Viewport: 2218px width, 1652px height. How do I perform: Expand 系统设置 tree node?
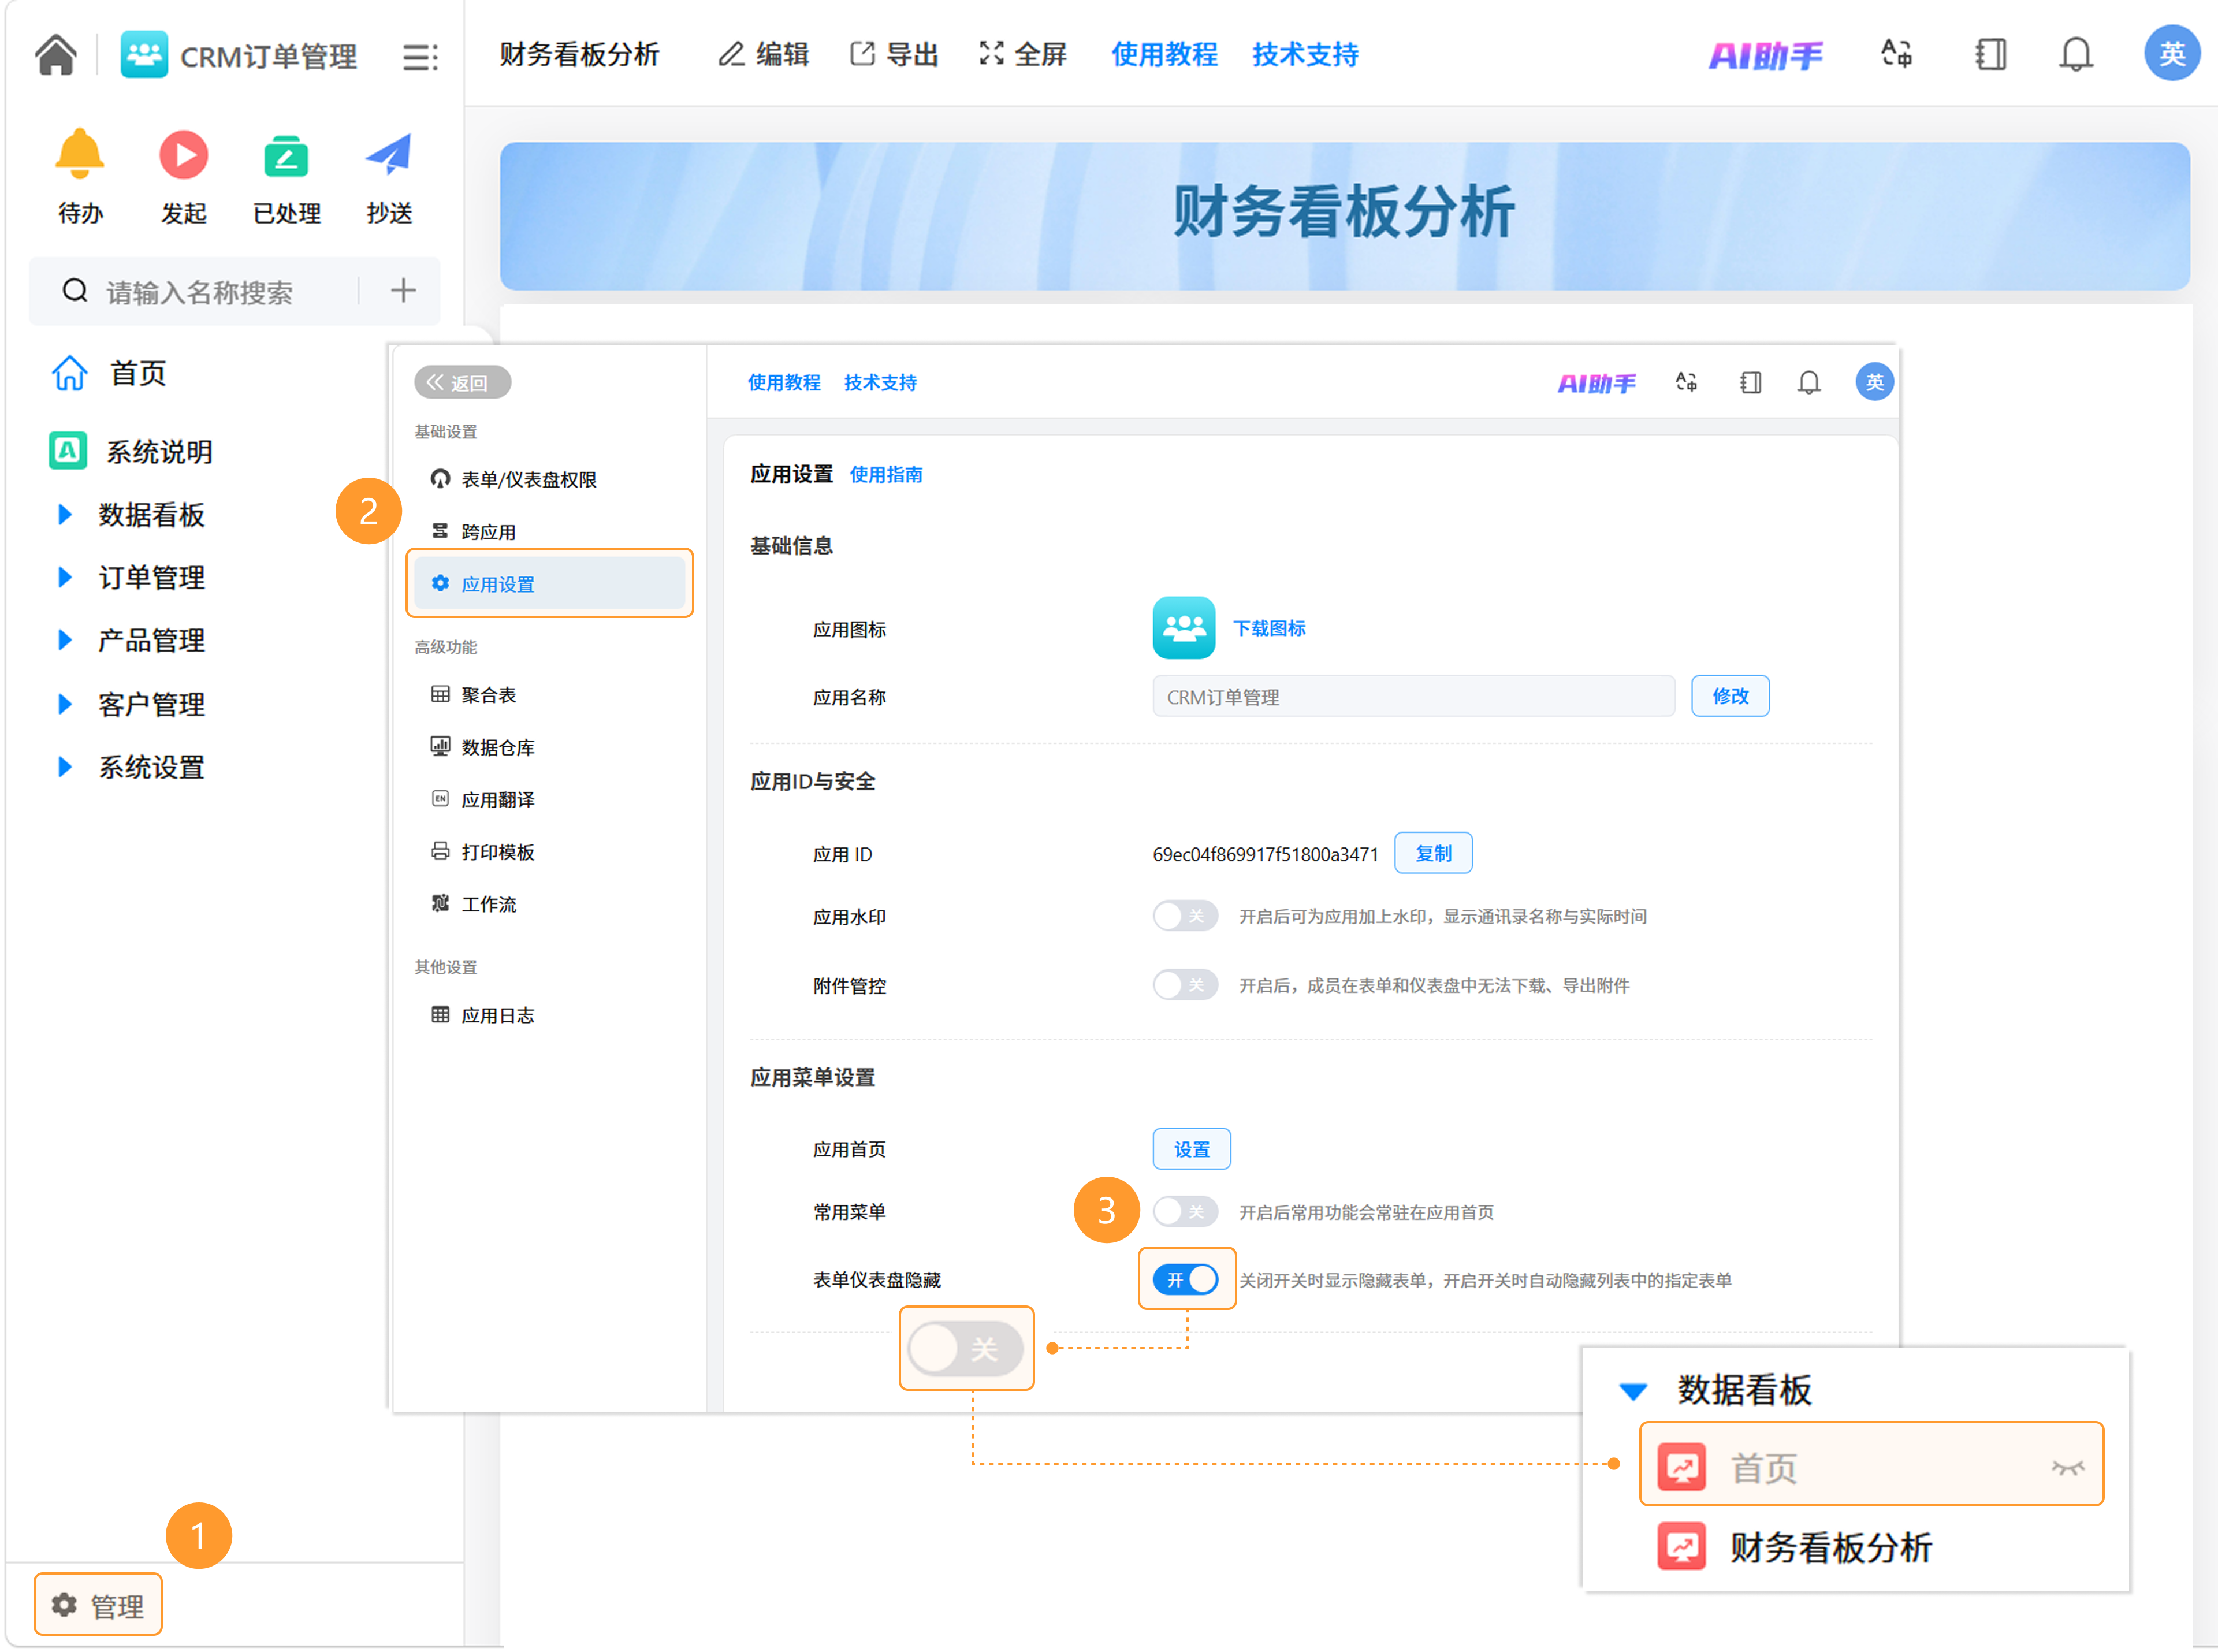pos(65,767)
